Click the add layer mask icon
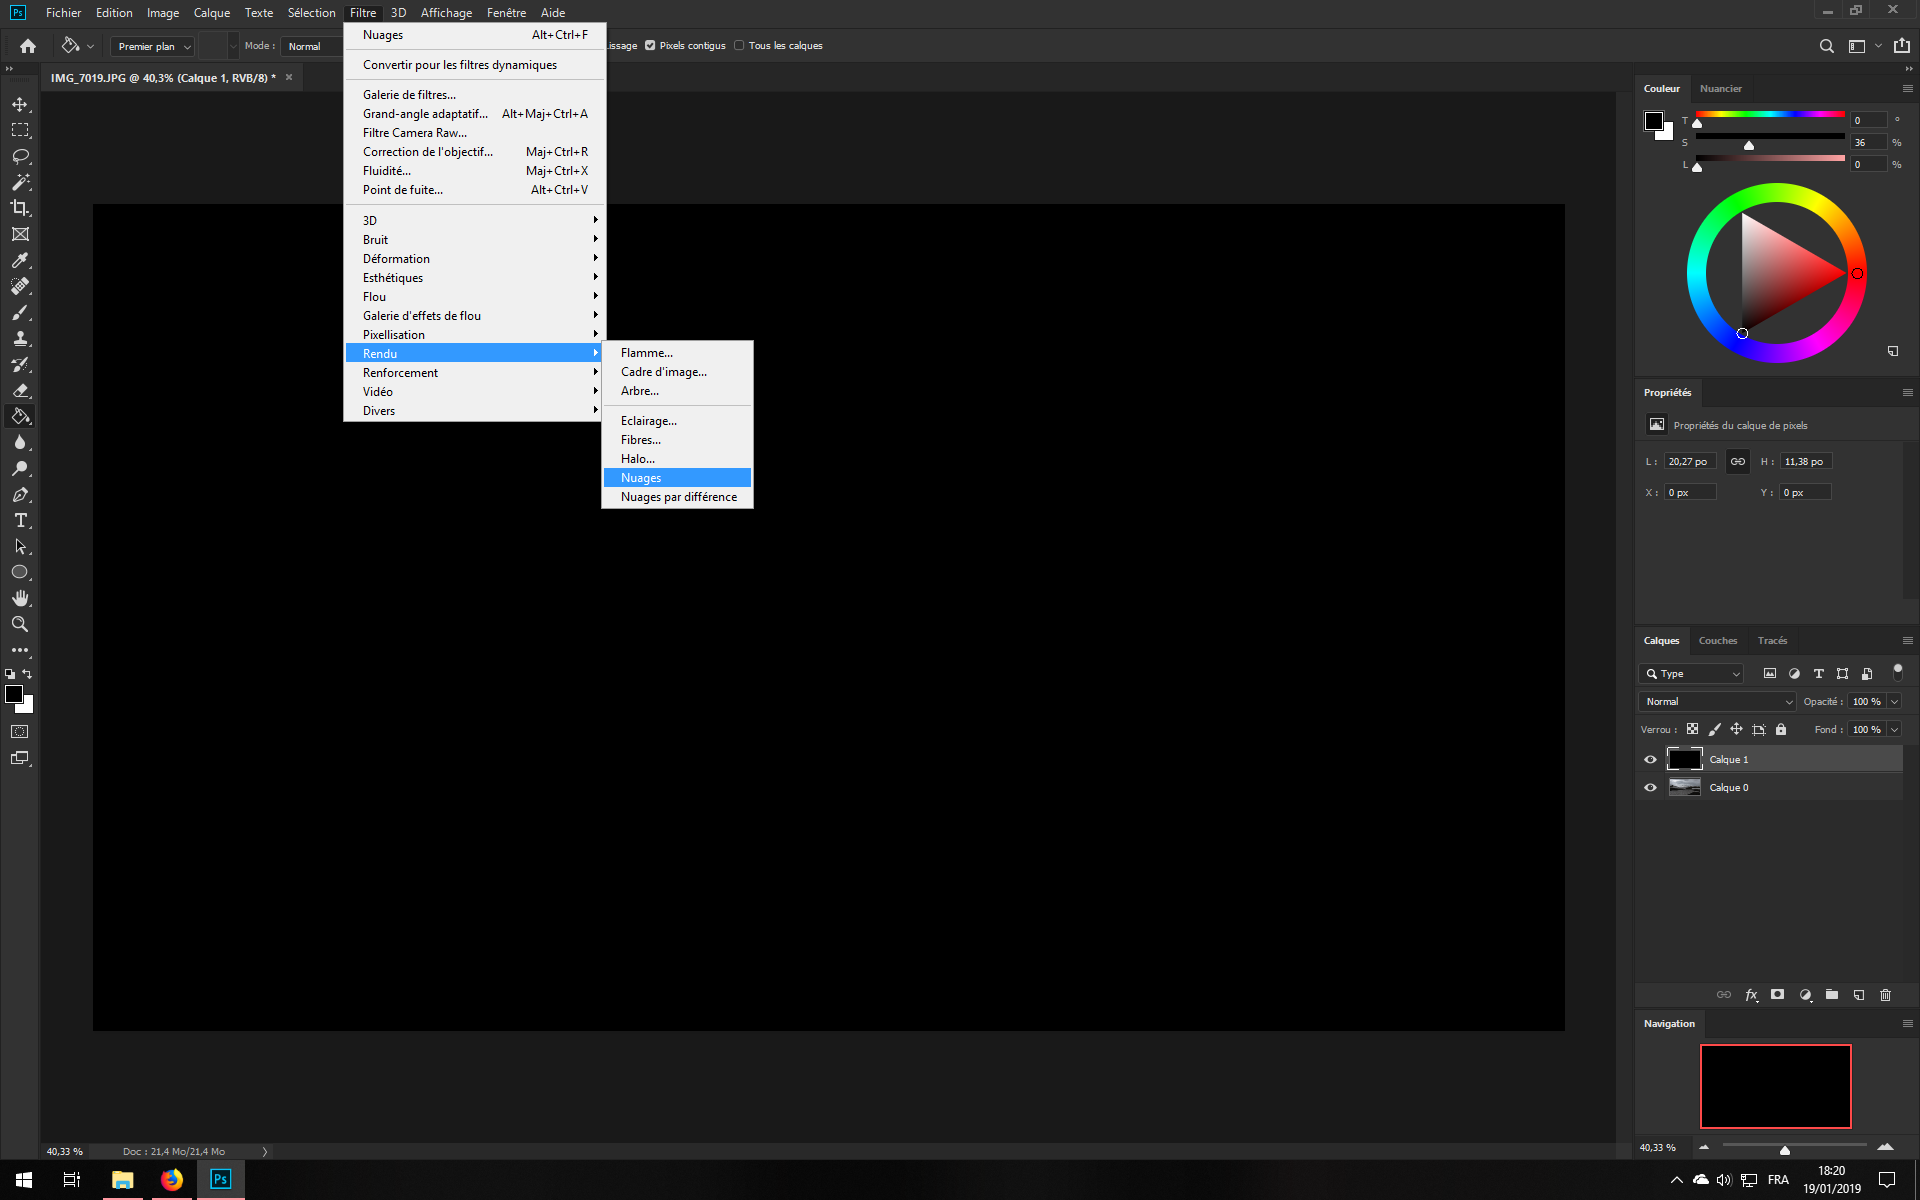 coord(1777,995)
